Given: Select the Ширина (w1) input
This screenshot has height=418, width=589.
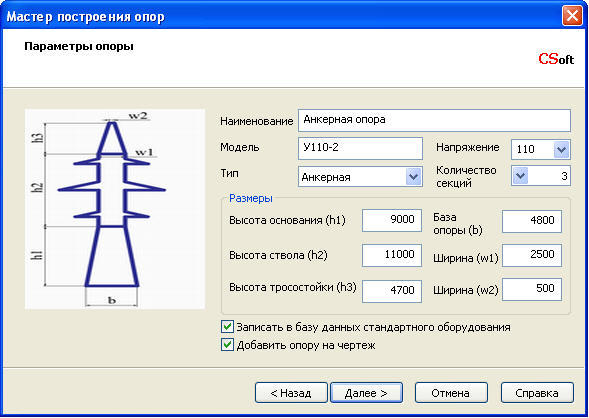Looking at the screenshot, I should (532, 255).
